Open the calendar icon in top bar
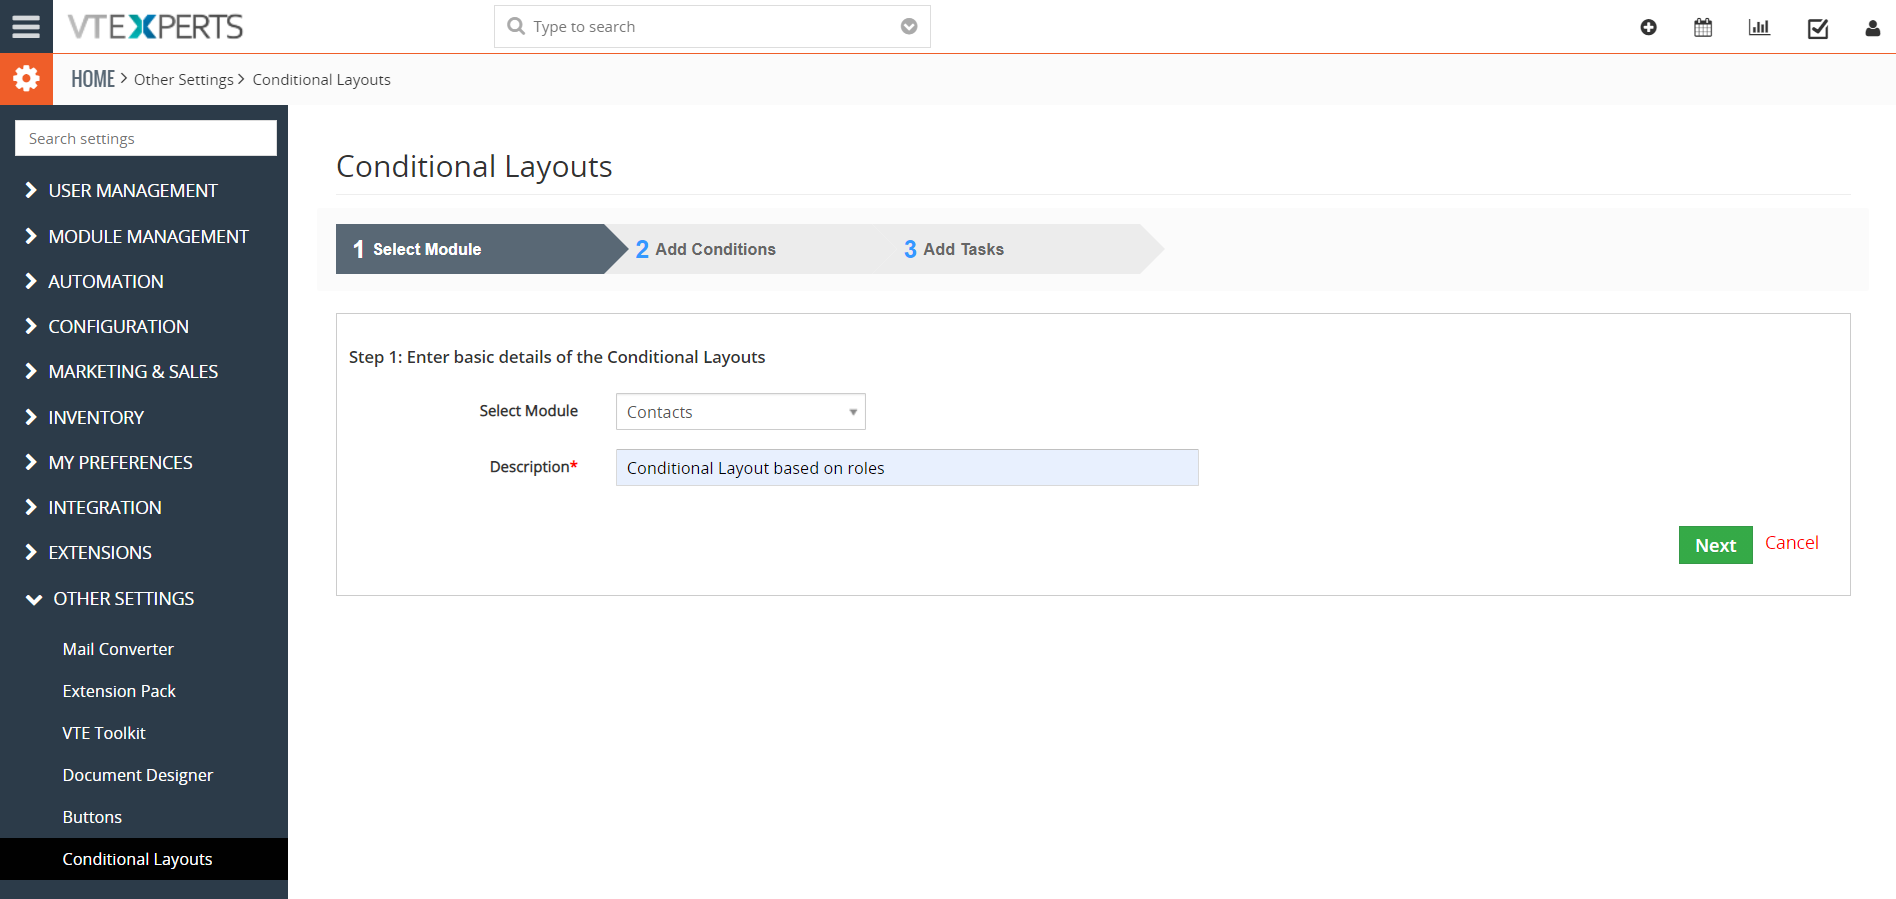This screenshot has width=1896, height=899. (1703, 28)
